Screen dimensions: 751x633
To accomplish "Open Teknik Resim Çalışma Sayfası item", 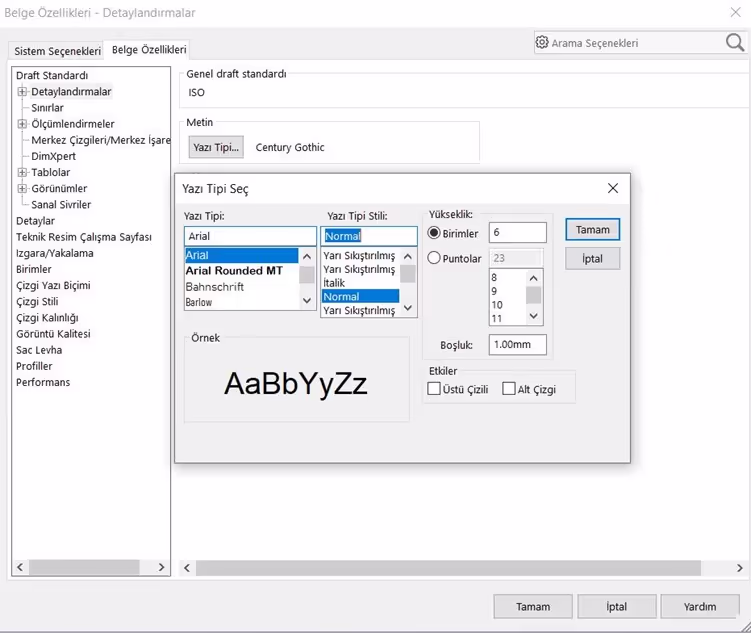I will [x=84, y=237].
